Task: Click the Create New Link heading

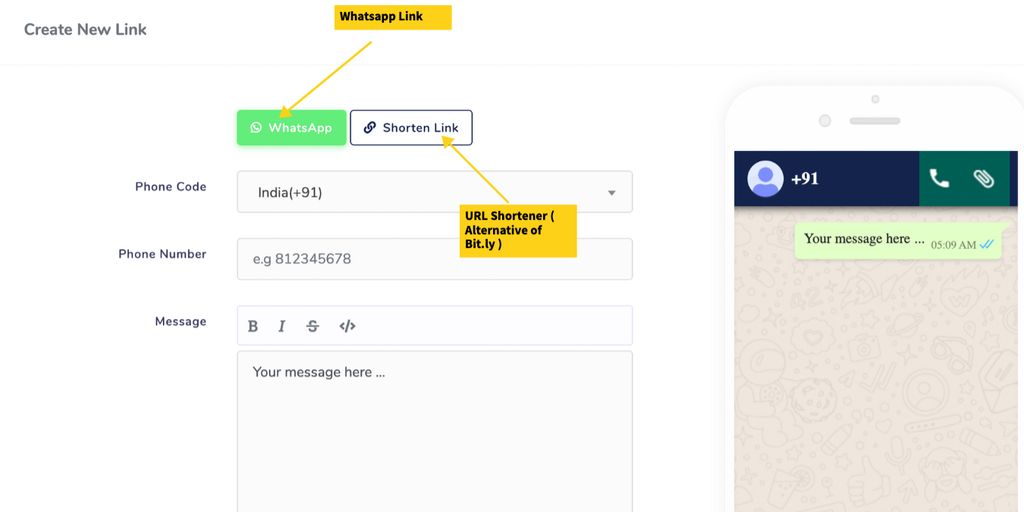Action: [86, 29]
